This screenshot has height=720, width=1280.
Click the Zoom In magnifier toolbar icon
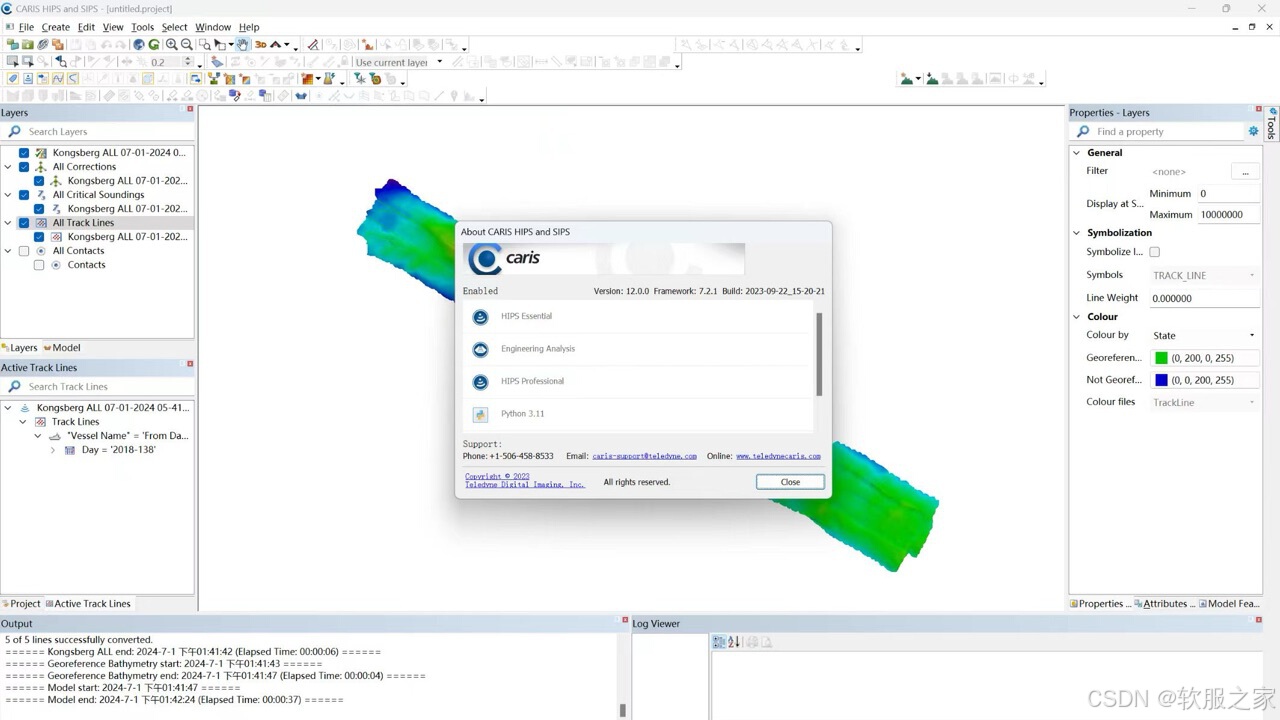point(171,44)
